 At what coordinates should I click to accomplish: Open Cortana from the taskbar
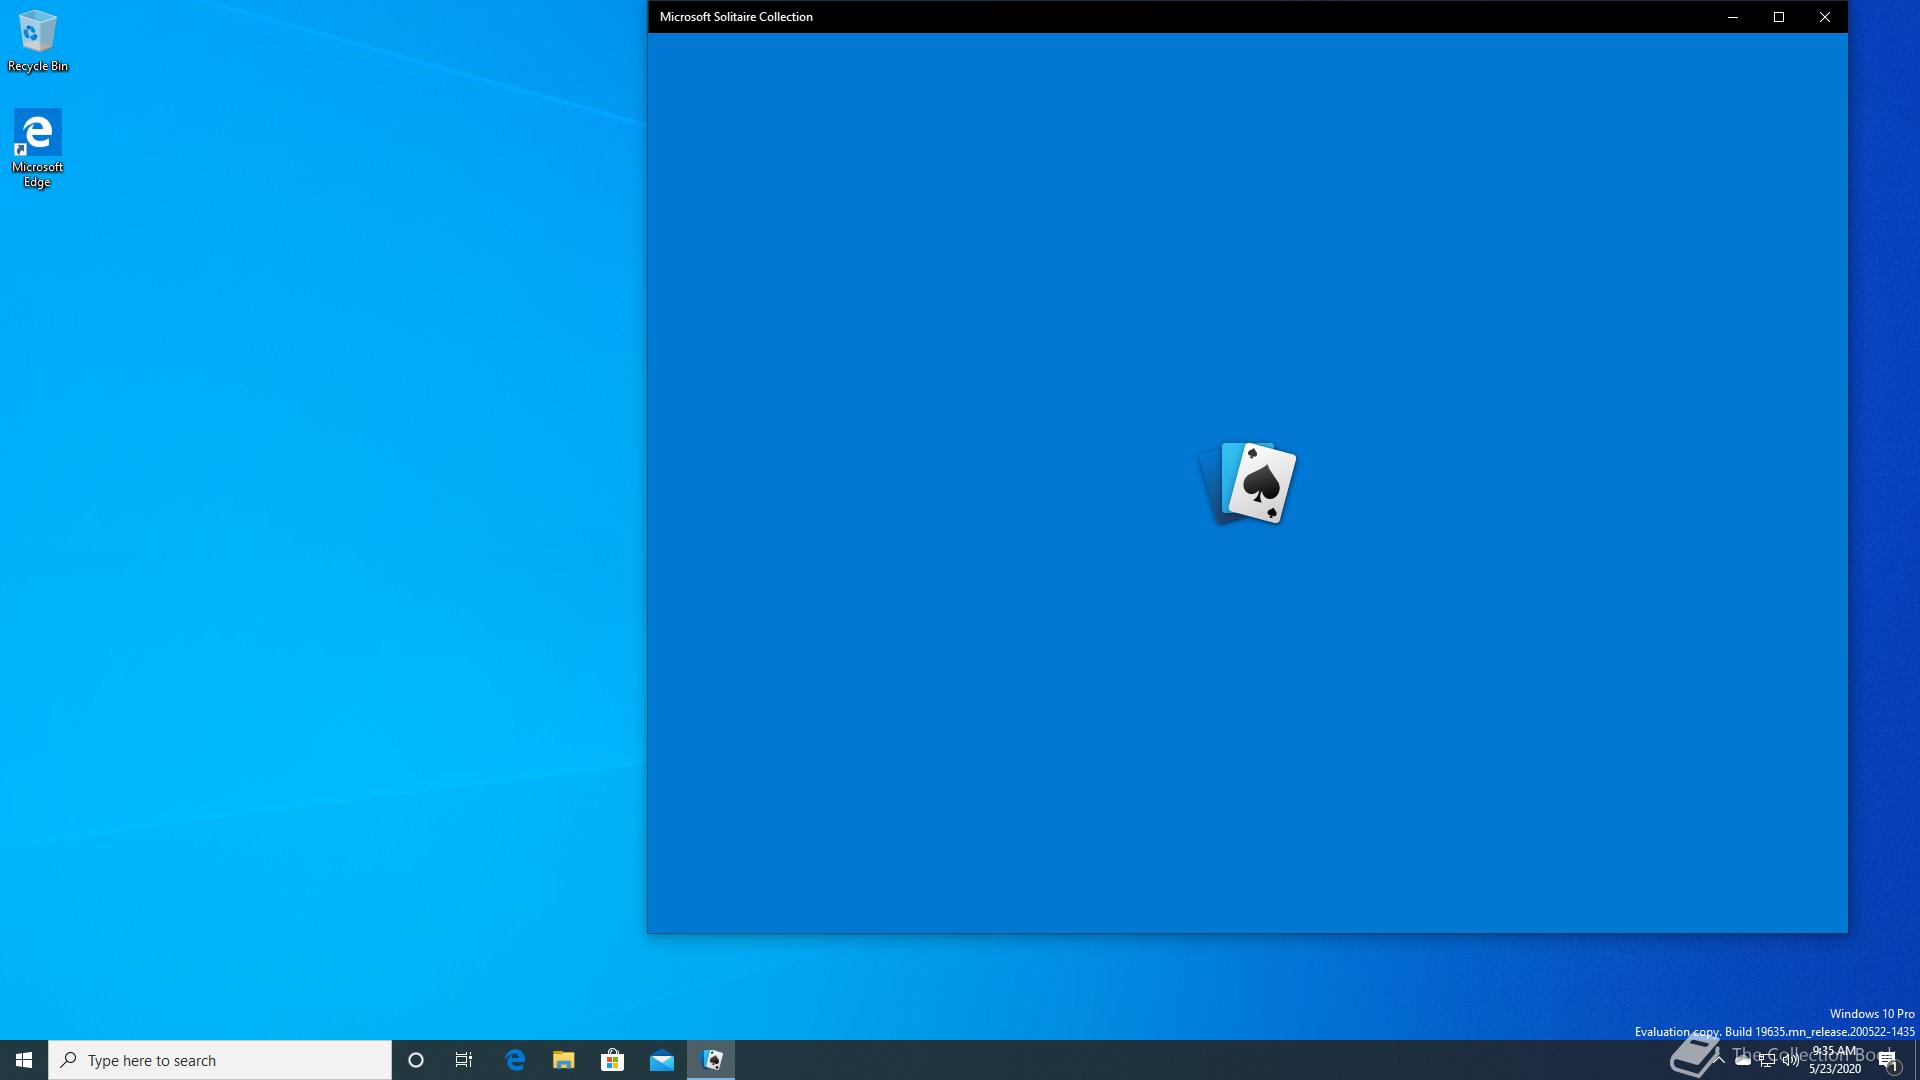coord(416,1060)
